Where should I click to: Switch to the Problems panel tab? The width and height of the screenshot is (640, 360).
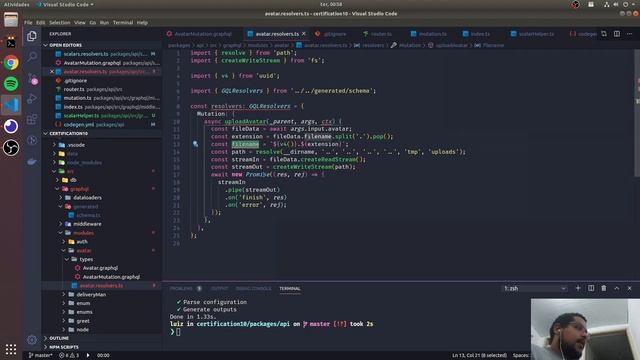[181, 288]
